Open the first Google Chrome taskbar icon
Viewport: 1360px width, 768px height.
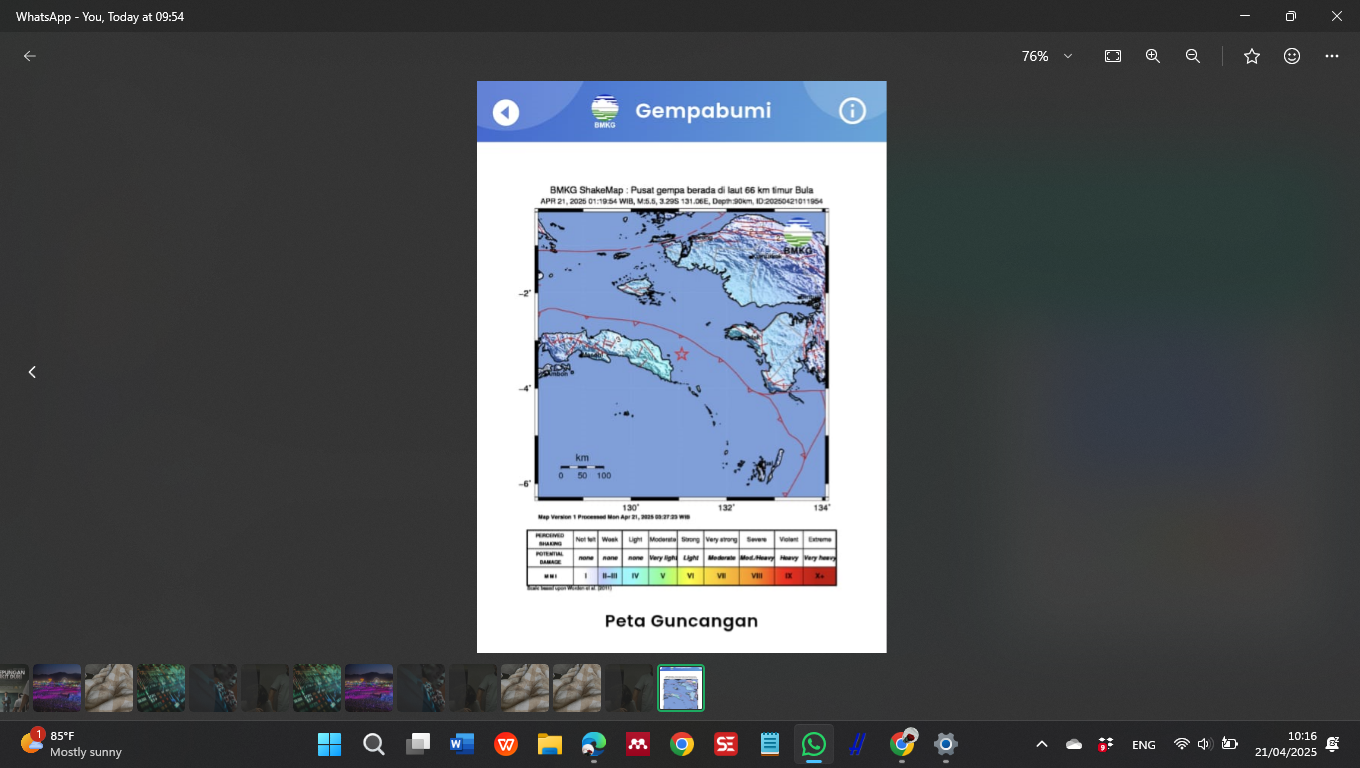682,744
